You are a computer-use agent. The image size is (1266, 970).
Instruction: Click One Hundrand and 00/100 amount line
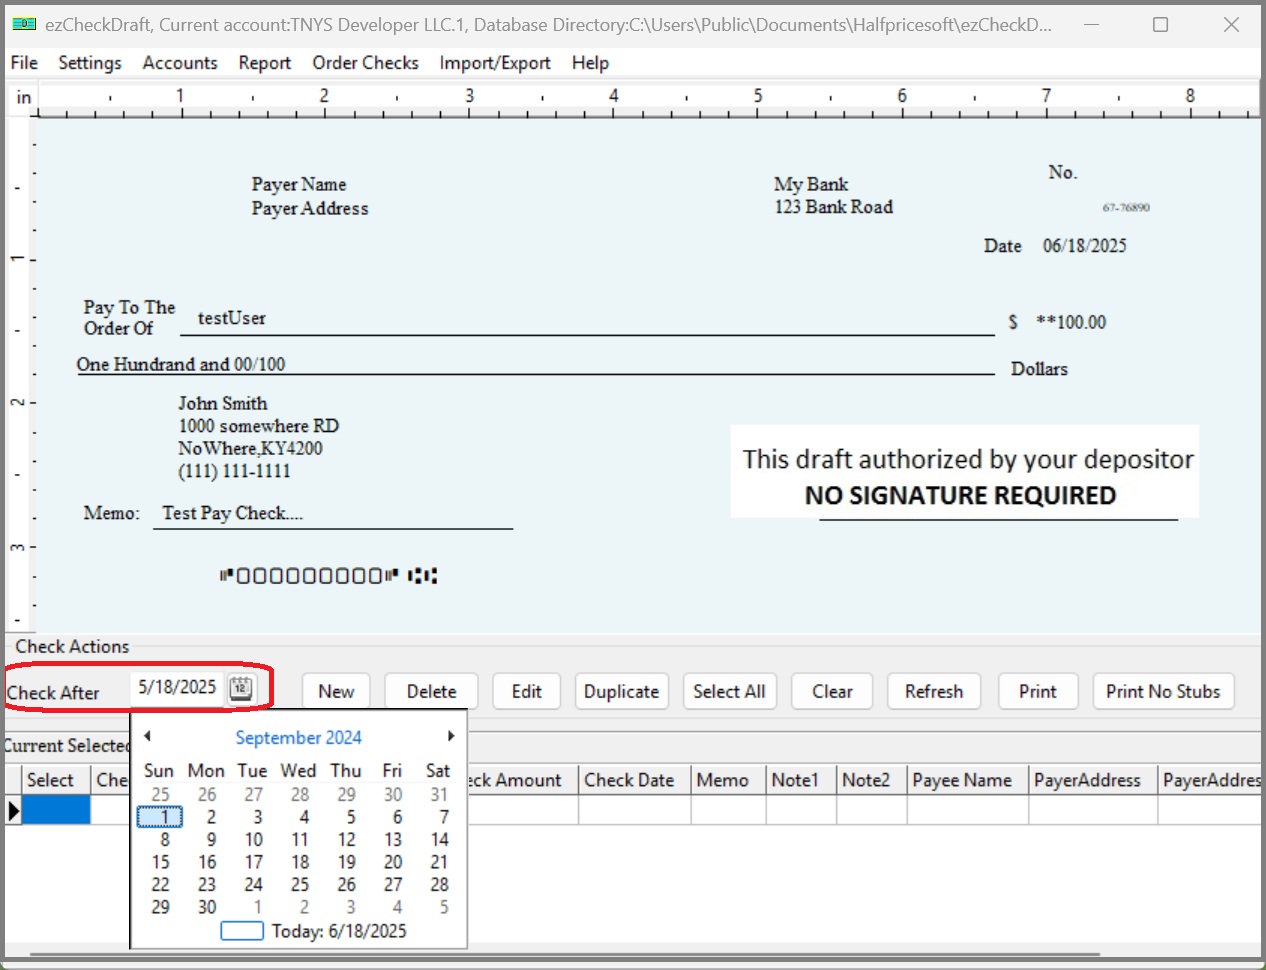click(181, 364)
